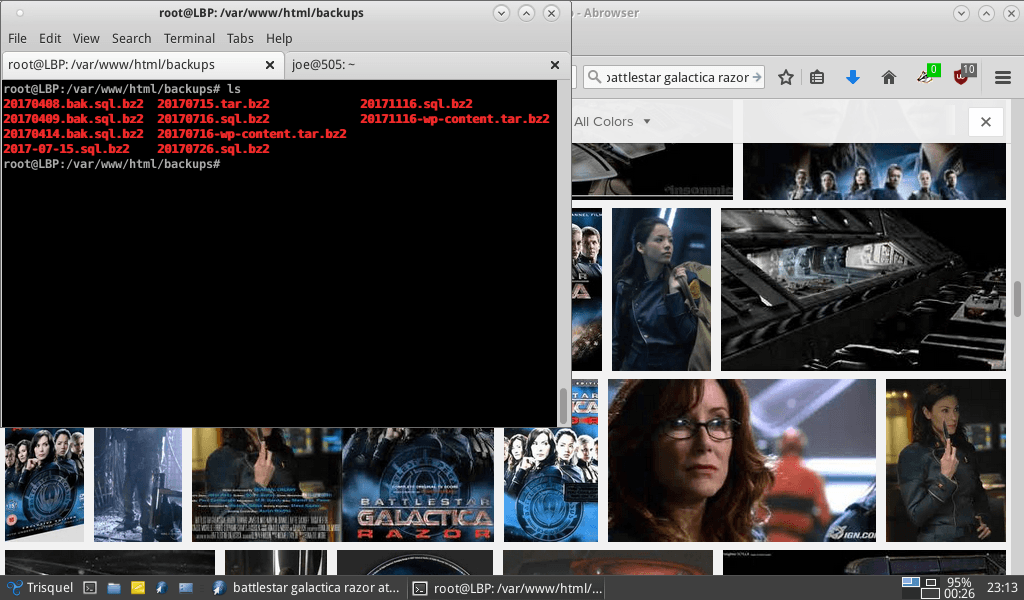Click 20170716-wp-content.tar.bz2 in terminal

coord(251,134)
